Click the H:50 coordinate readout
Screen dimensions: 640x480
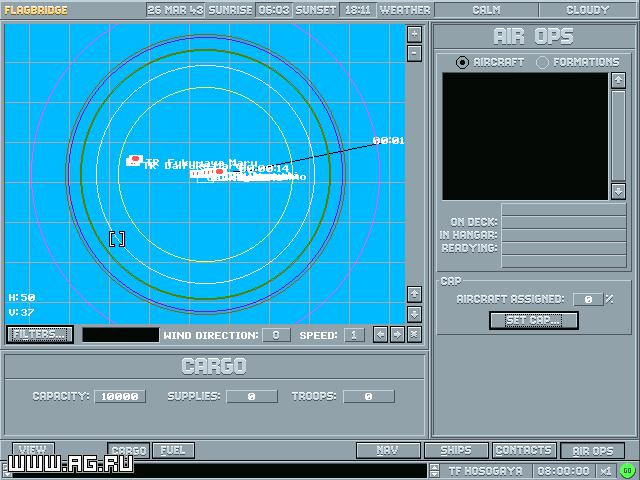click(x=22, y=298)
